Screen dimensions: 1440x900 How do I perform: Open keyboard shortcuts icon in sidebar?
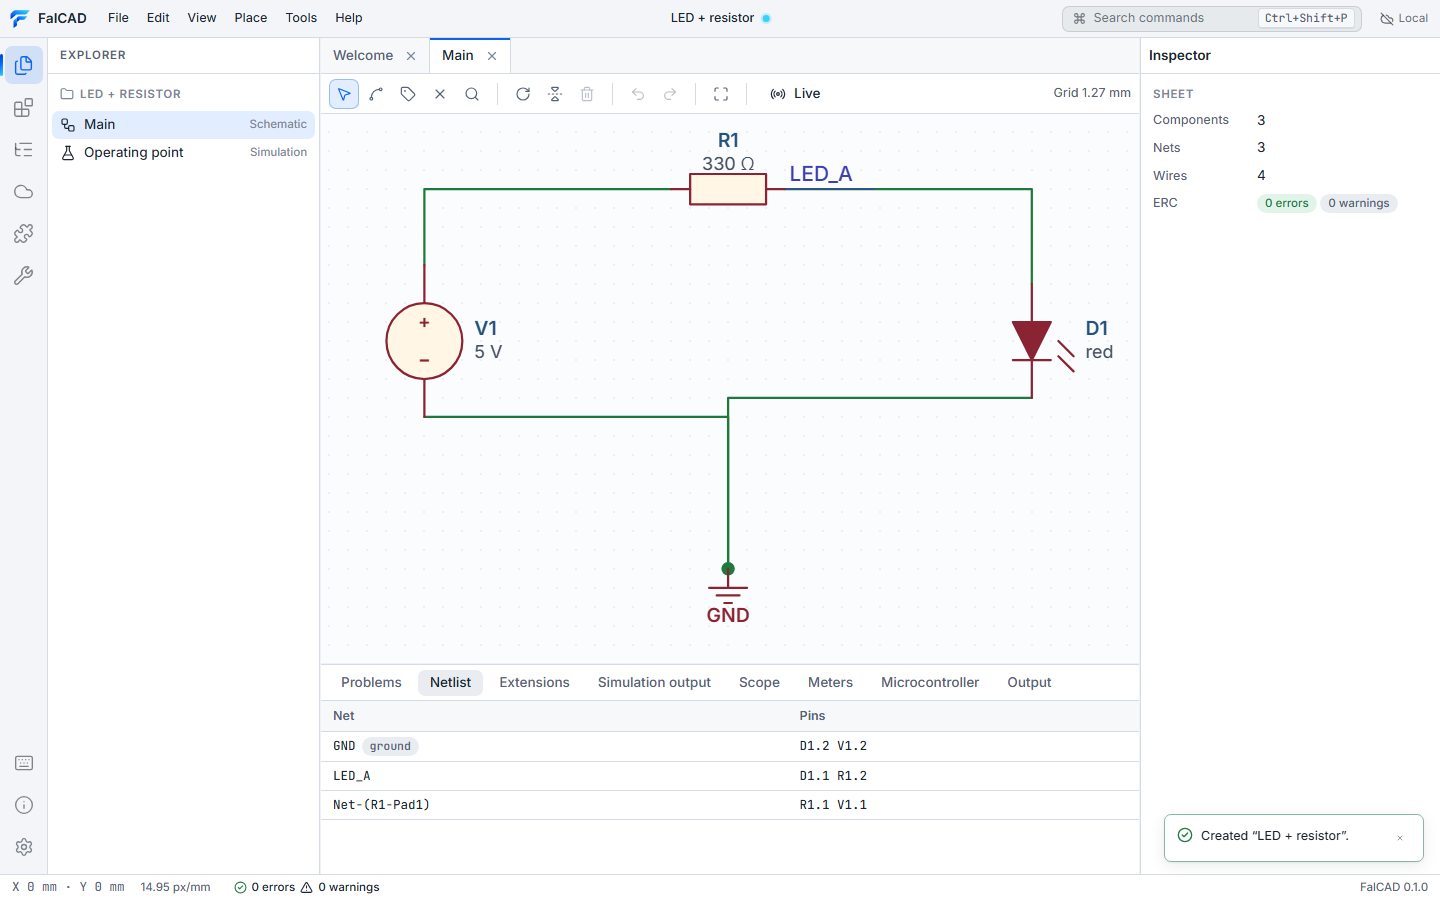point(24,763)
